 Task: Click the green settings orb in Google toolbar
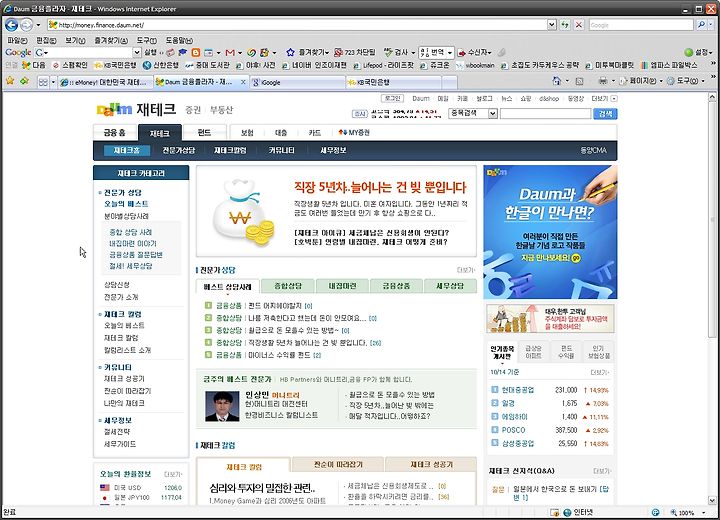pos(688,52)
